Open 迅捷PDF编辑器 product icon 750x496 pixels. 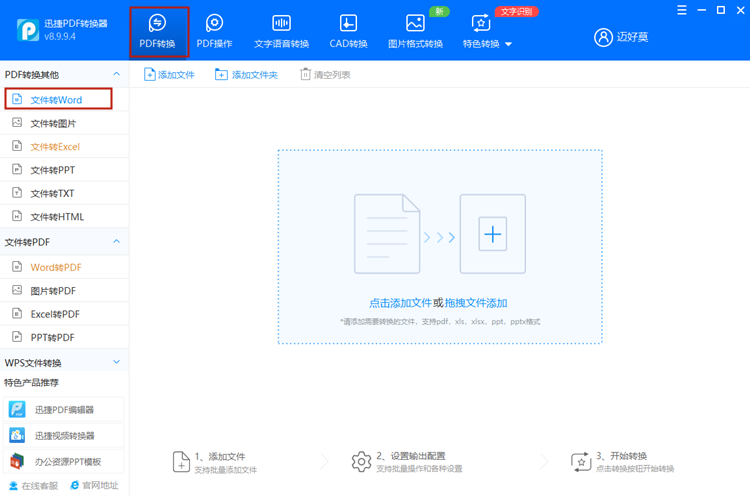pyautogui.click(x=17, y=409)
